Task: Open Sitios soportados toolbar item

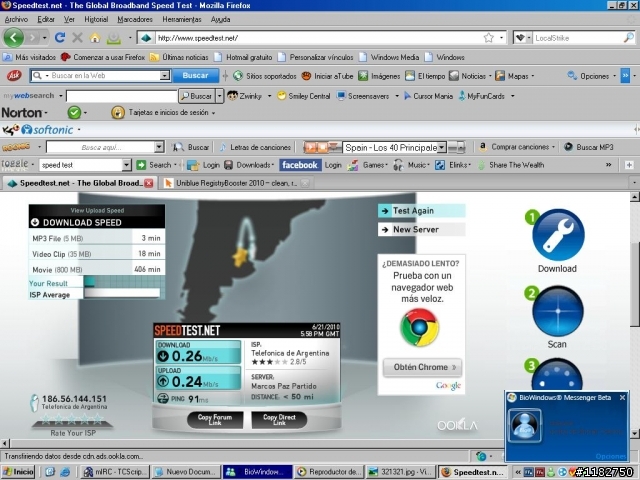Action: (x=264, y=76)
